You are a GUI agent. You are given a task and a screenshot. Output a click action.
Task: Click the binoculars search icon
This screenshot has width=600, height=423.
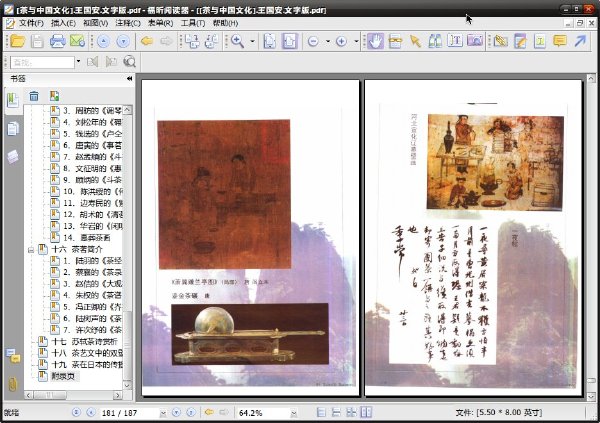[435, 41]
